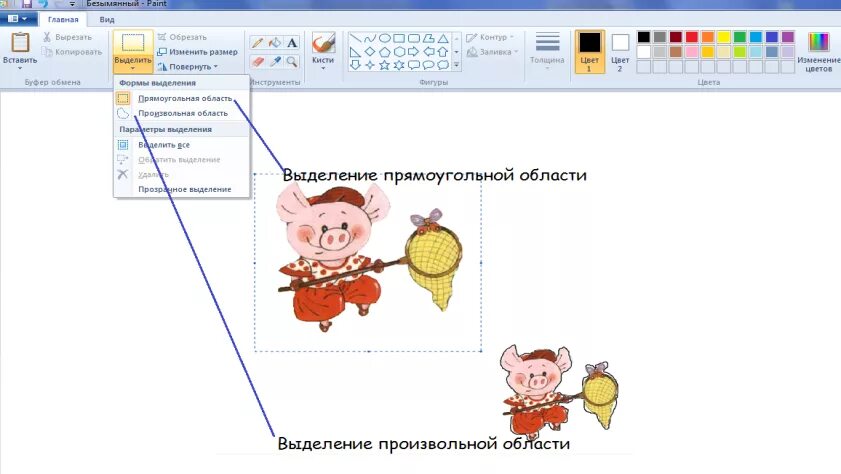Pick the purple palette swatch
Screen dimensions: 841x474
(788, 37)
